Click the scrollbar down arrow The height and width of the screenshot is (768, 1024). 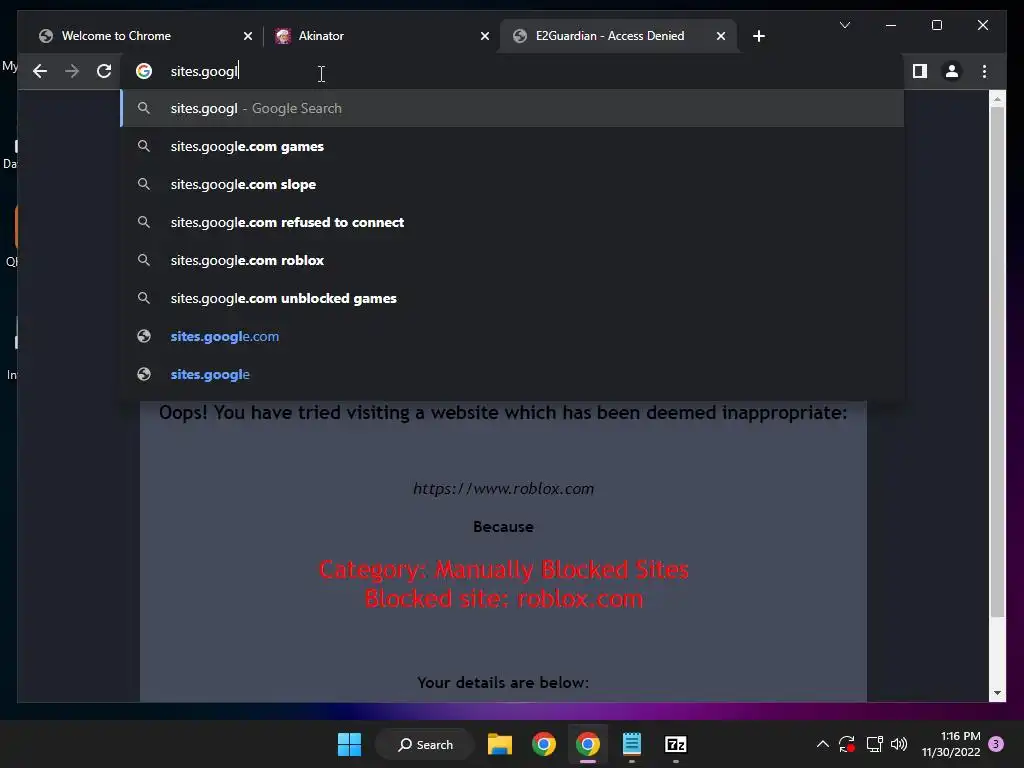coord(997,693)
